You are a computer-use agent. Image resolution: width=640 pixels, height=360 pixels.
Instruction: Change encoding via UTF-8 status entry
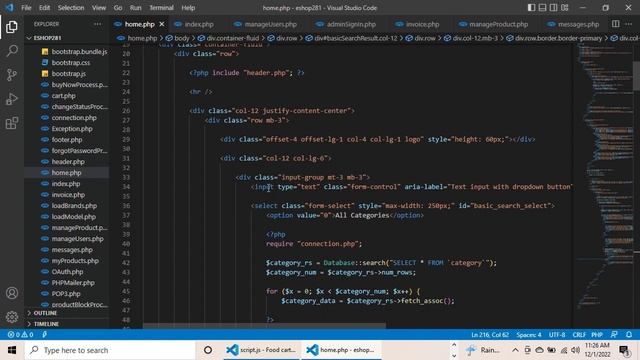tap(557, 335)
